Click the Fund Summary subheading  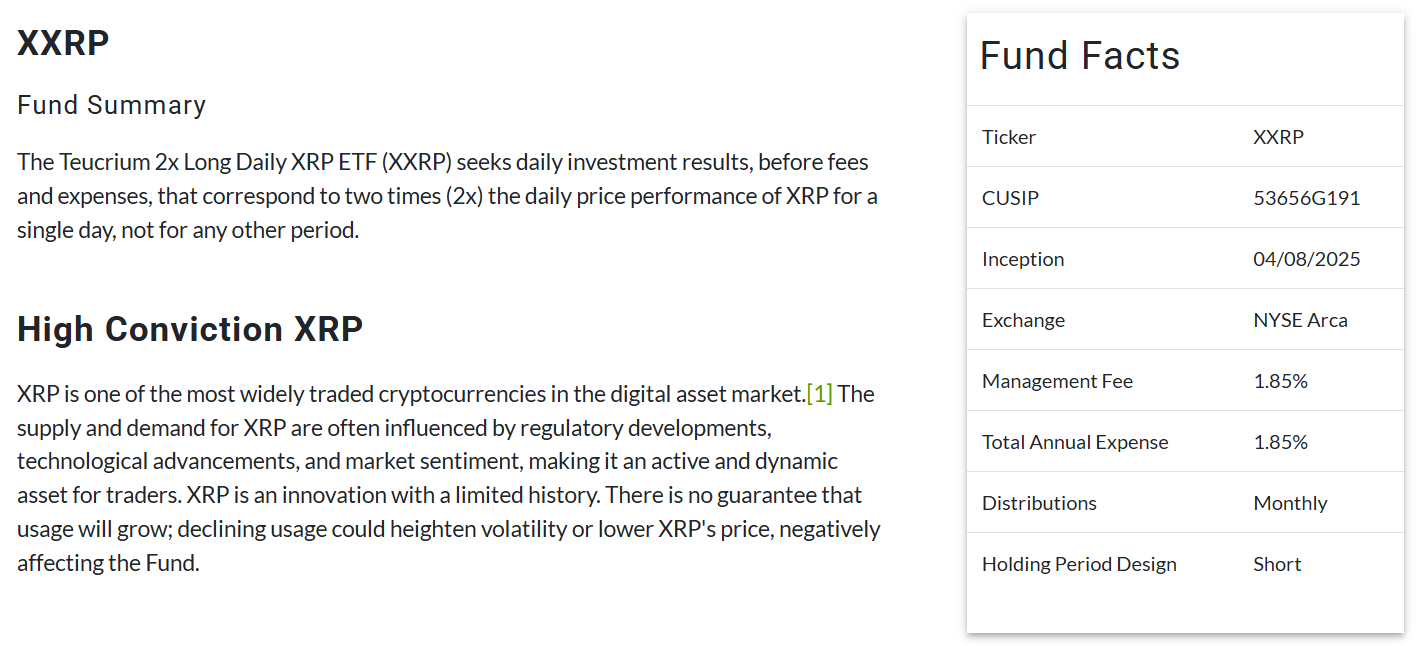(x=112, y=105)
